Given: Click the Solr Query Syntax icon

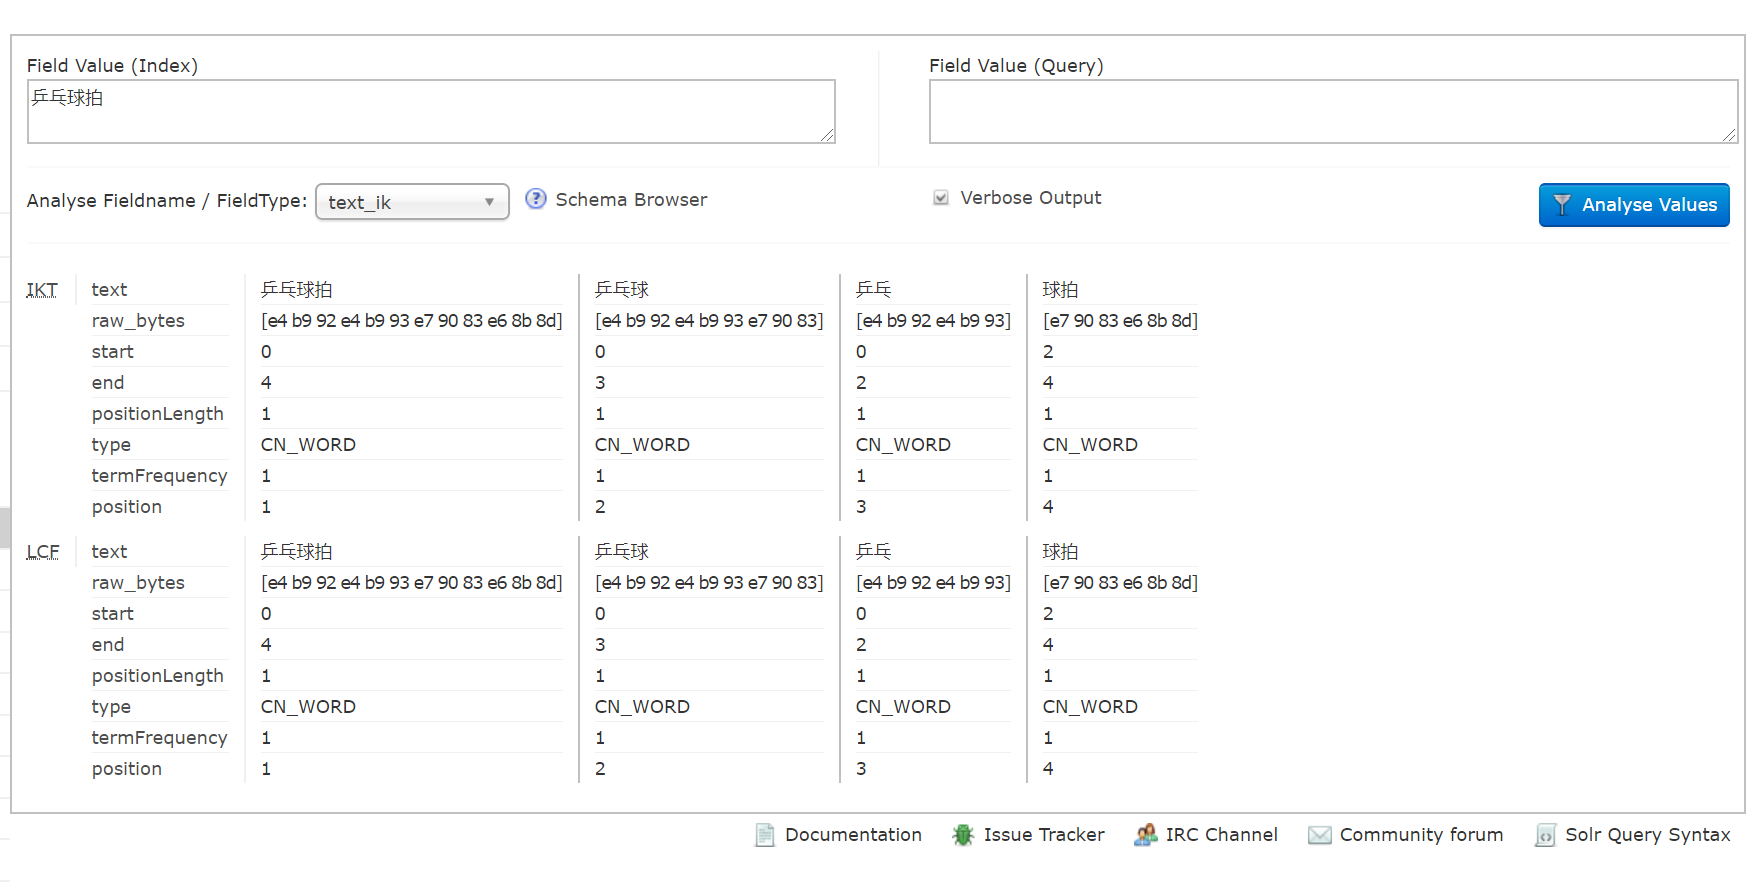Looking at the screenshot, I should [1545, 835].
